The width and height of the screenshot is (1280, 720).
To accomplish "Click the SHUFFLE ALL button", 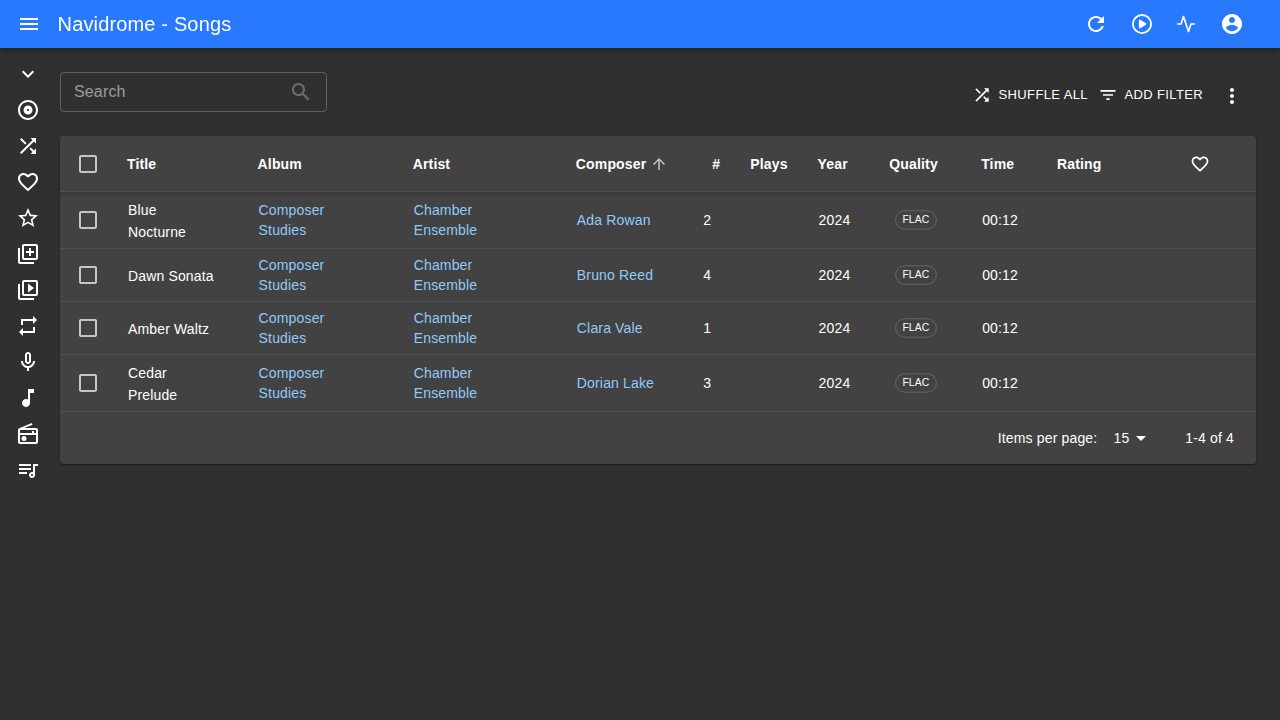I will [1030, 95].
